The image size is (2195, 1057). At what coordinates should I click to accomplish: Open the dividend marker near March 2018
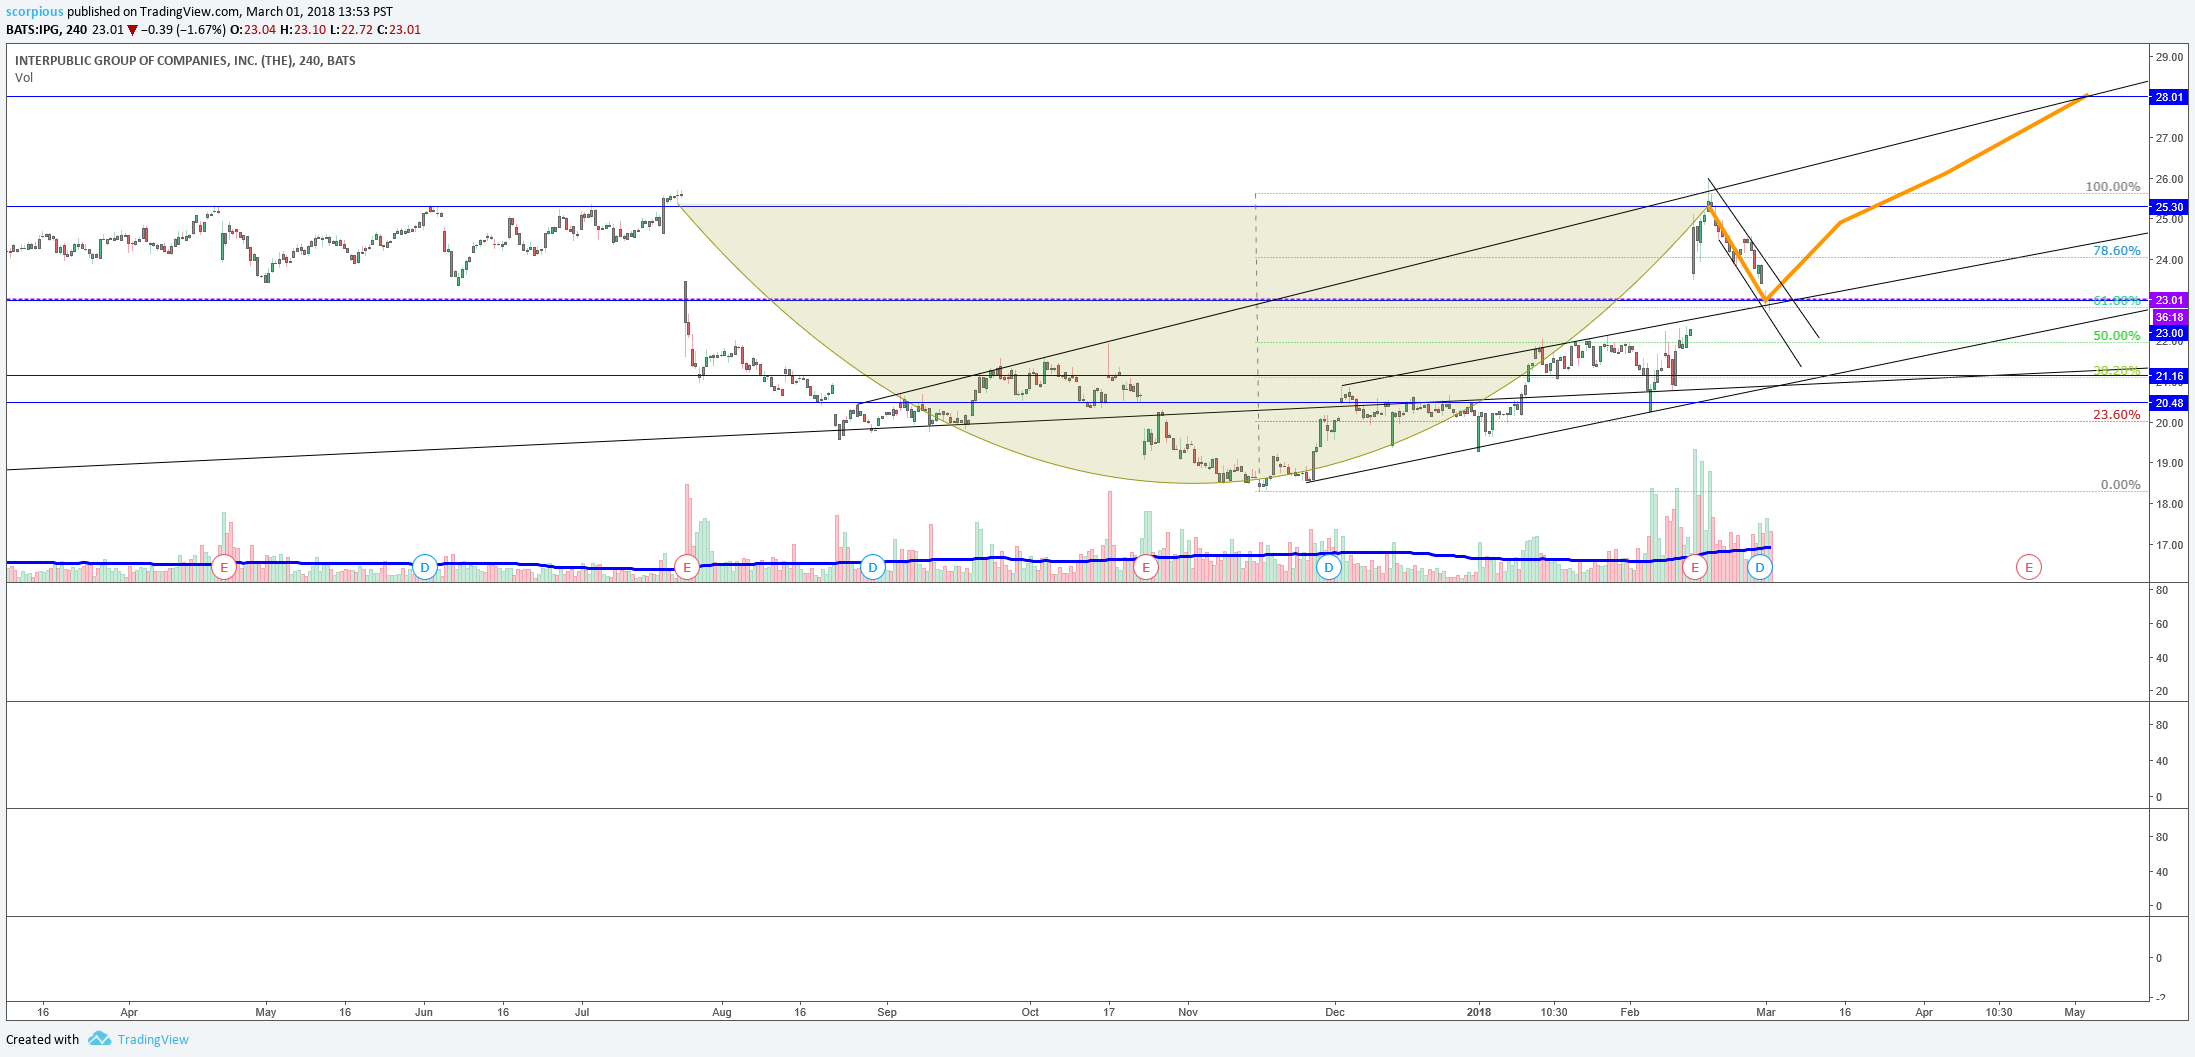point(1760,568)
